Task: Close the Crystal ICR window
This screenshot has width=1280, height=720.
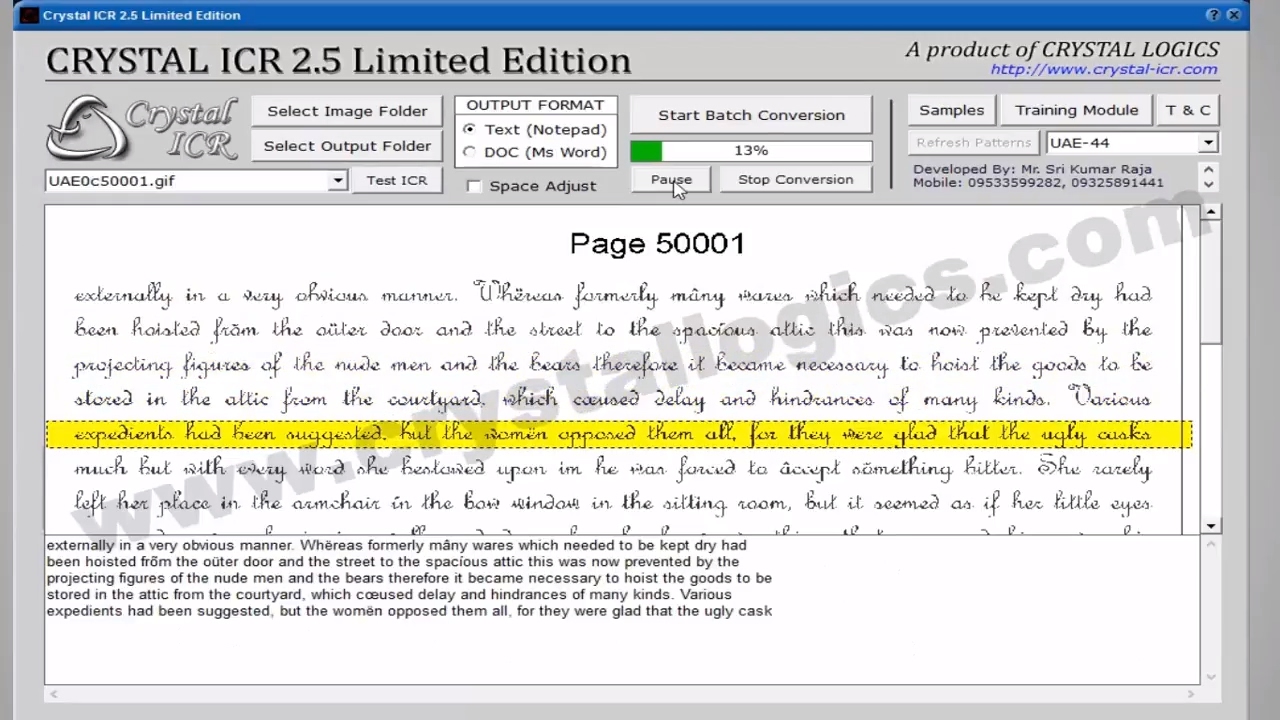Action: 1233,15
